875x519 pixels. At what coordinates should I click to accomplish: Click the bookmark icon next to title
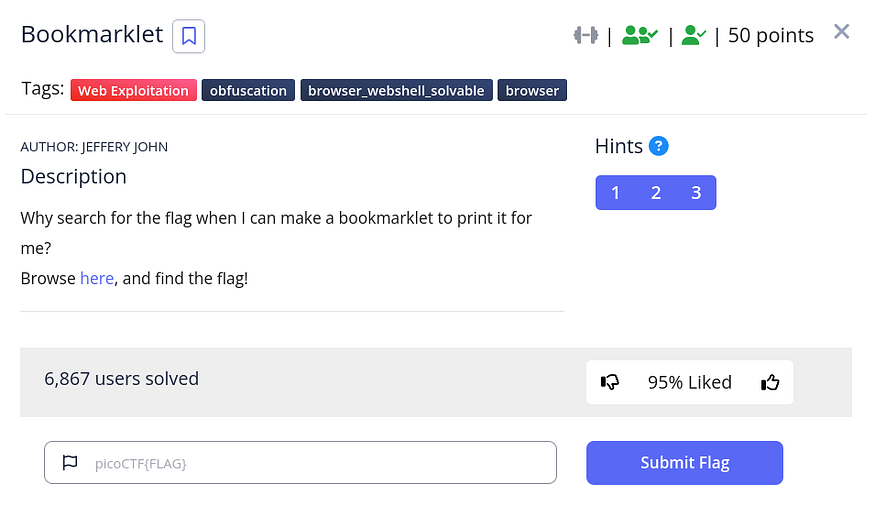(188, 36)
